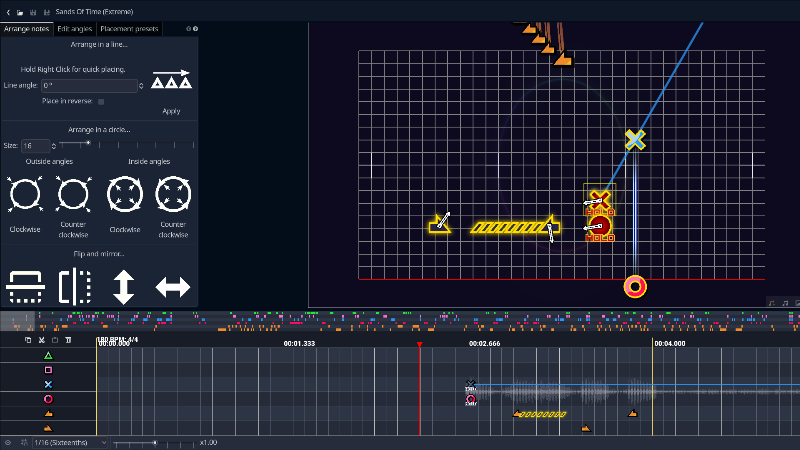The height and width of the screenshot is (450, 800).
Task: Click the delete trash icon above timeline
Action: 68,340
